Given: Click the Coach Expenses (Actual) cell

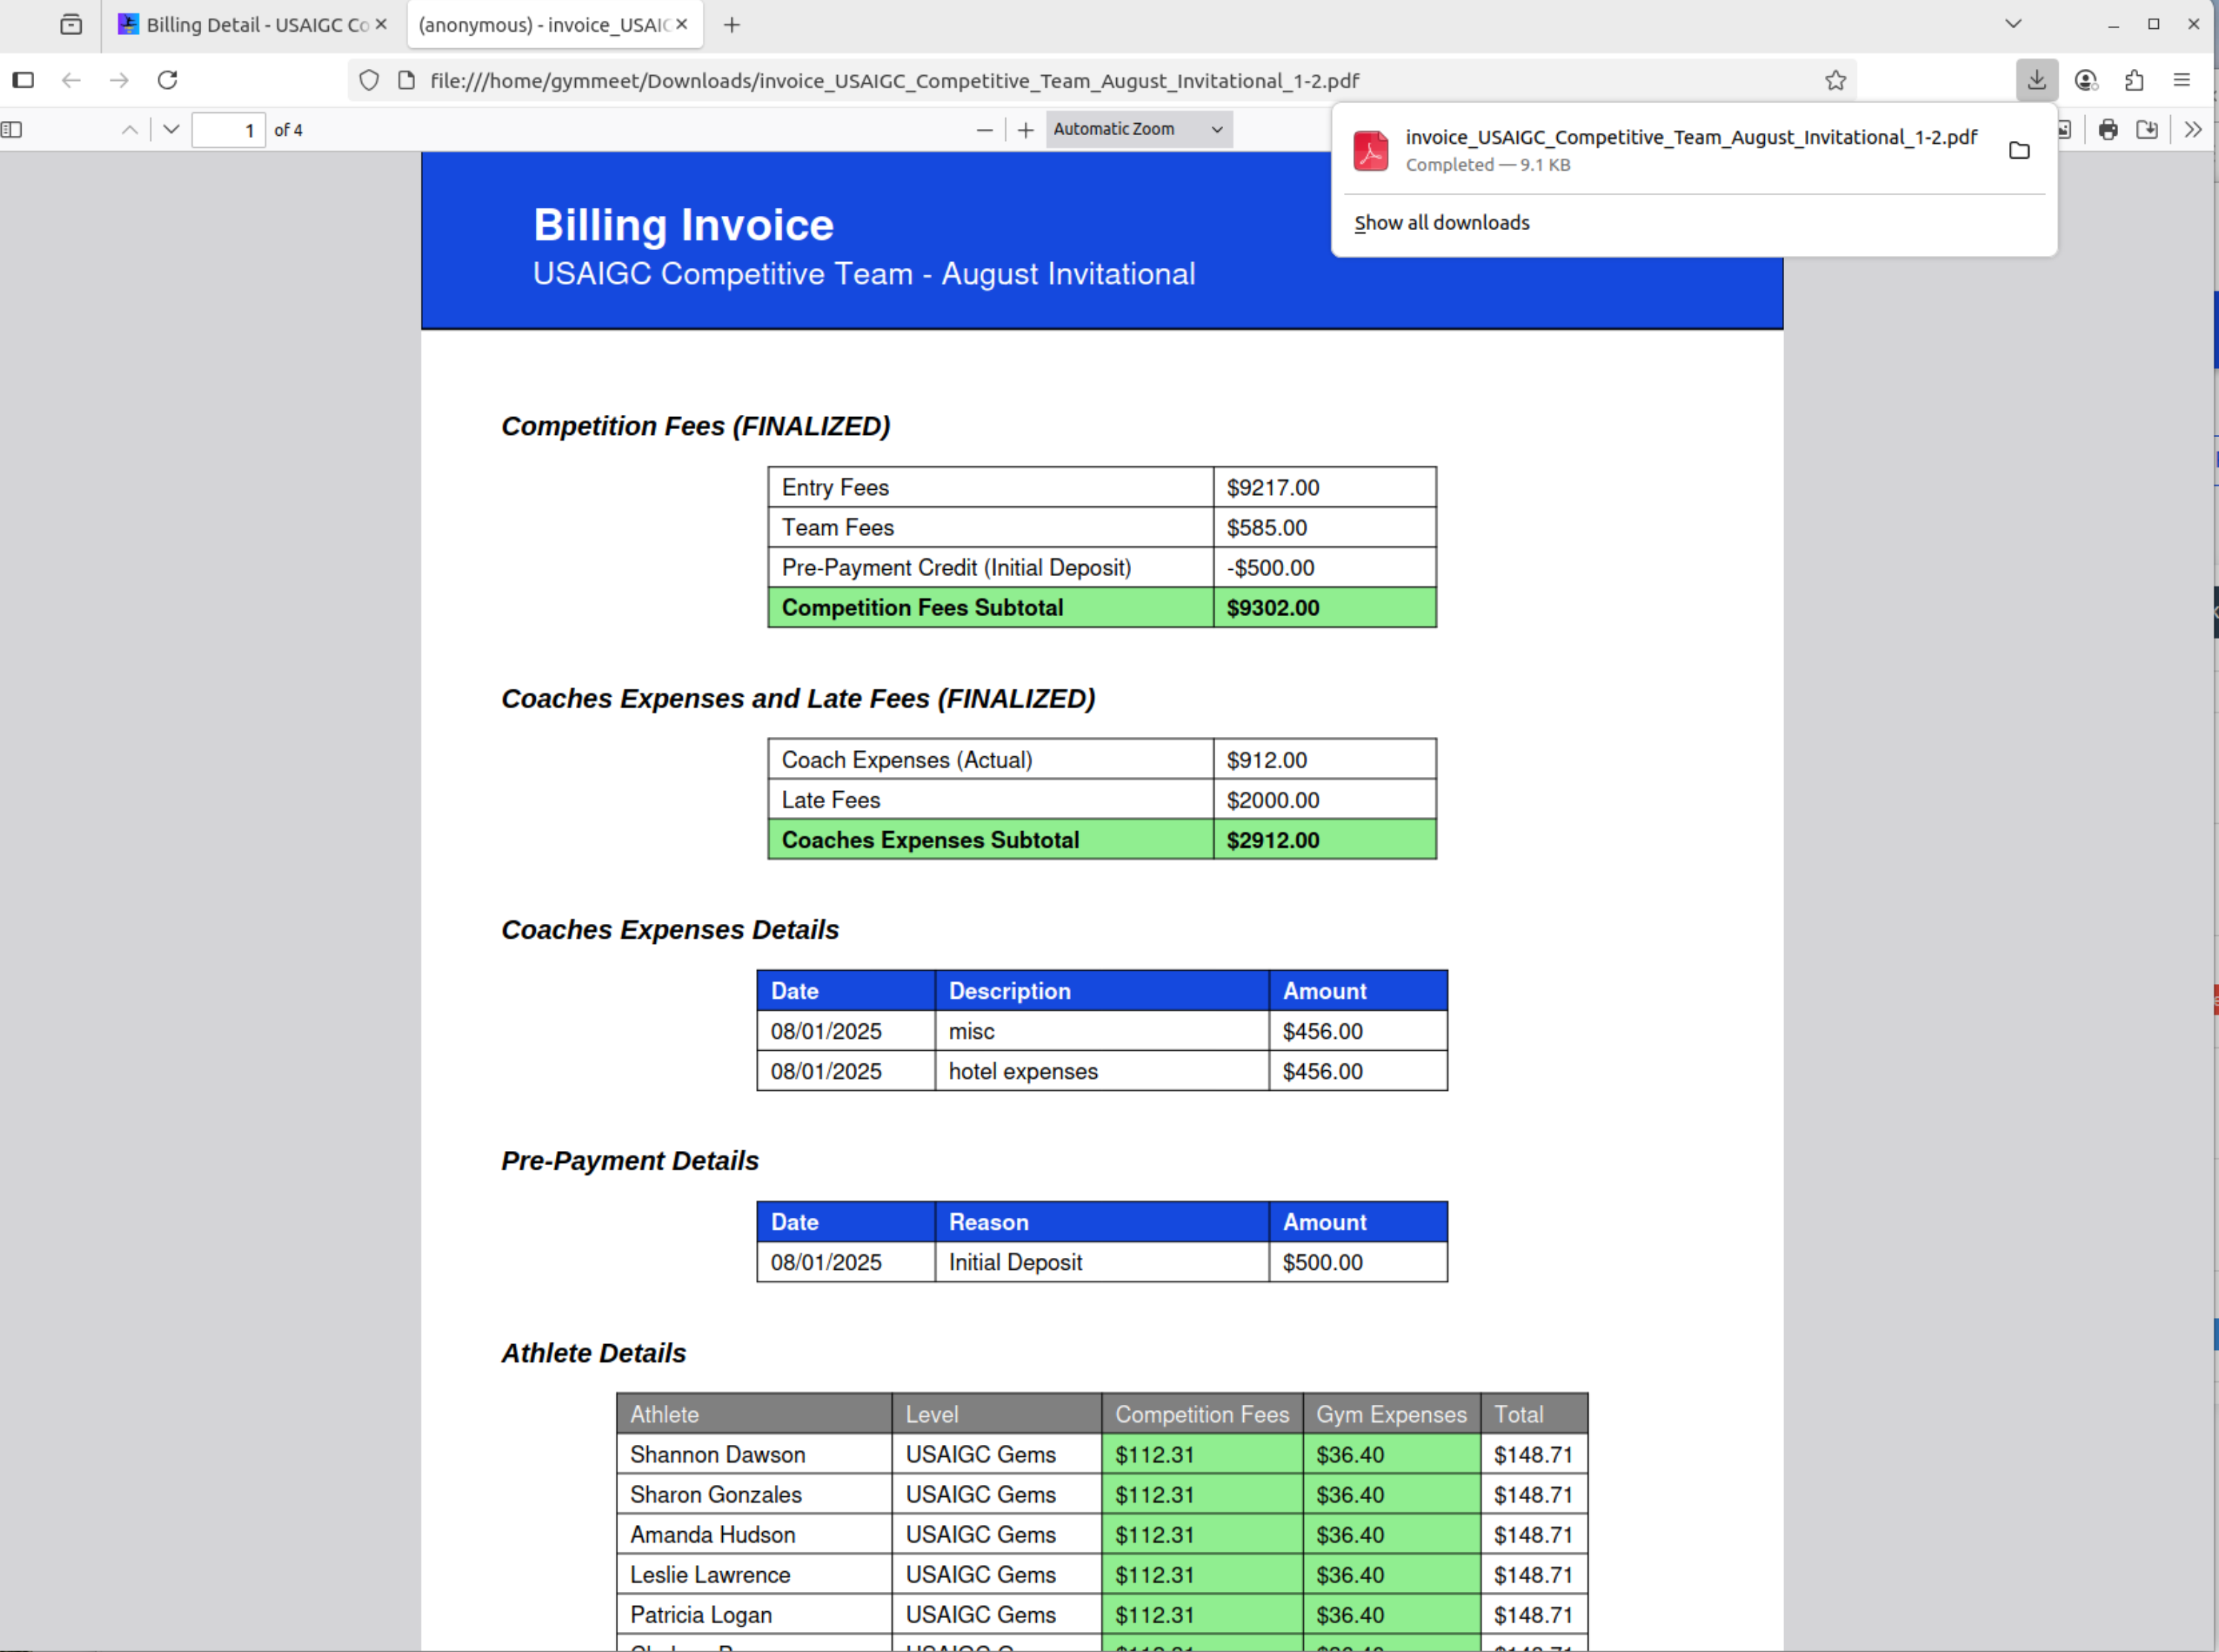Looking at the screenshot, I should [990, 760].
